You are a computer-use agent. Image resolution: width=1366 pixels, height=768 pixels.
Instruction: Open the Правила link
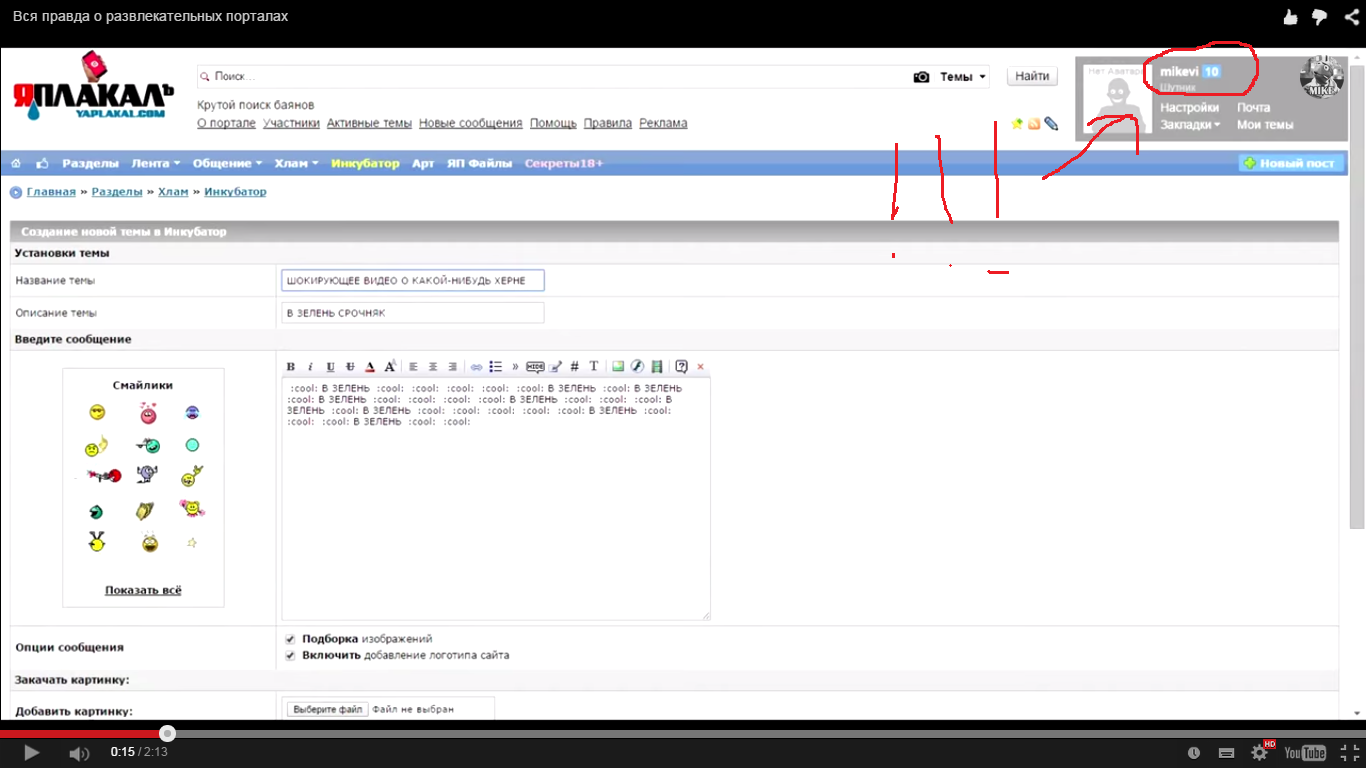[x=608, y=123]
